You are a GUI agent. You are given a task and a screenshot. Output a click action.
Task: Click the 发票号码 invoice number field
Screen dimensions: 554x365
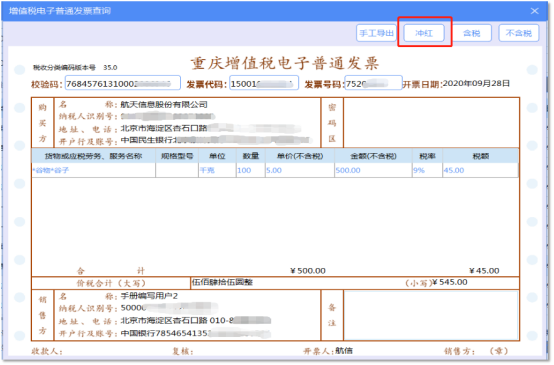[373, 83]
